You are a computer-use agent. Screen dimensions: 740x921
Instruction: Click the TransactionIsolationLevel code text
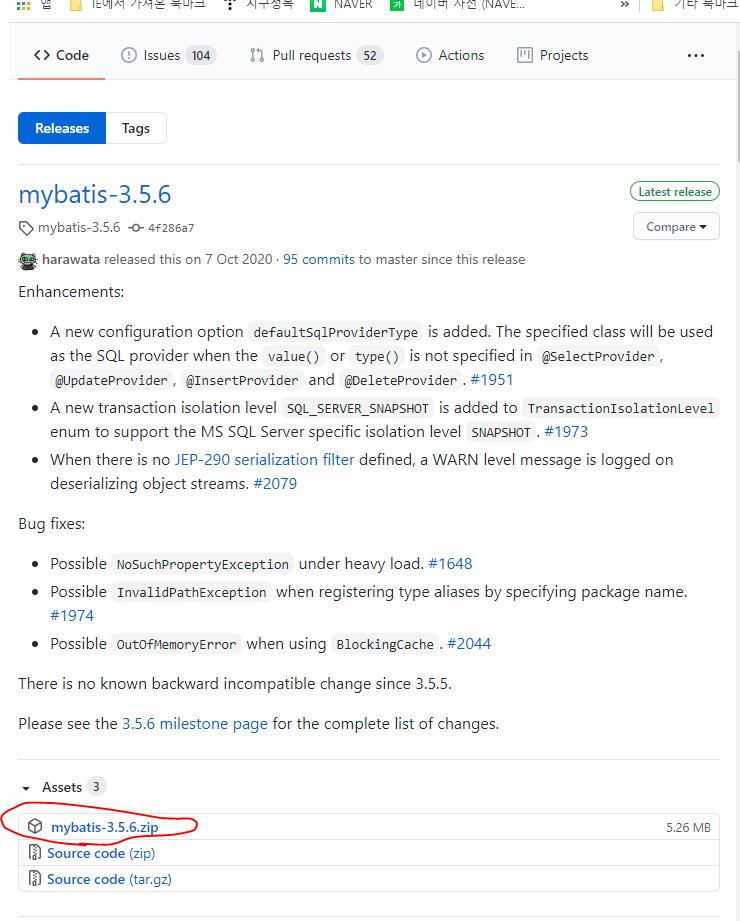tap(621, 408)
